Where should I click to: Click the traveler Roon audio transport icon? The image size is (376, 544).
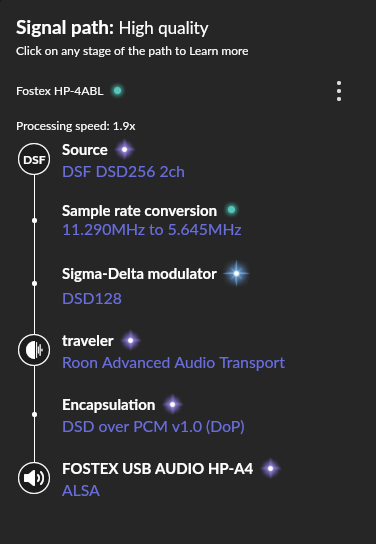[34, 350]
